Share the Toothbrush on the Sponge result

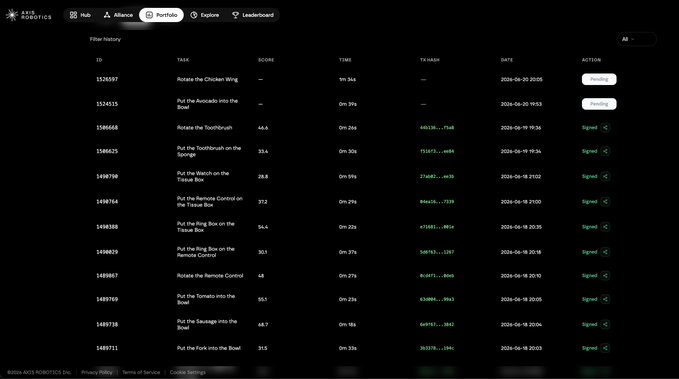point(605,151)
